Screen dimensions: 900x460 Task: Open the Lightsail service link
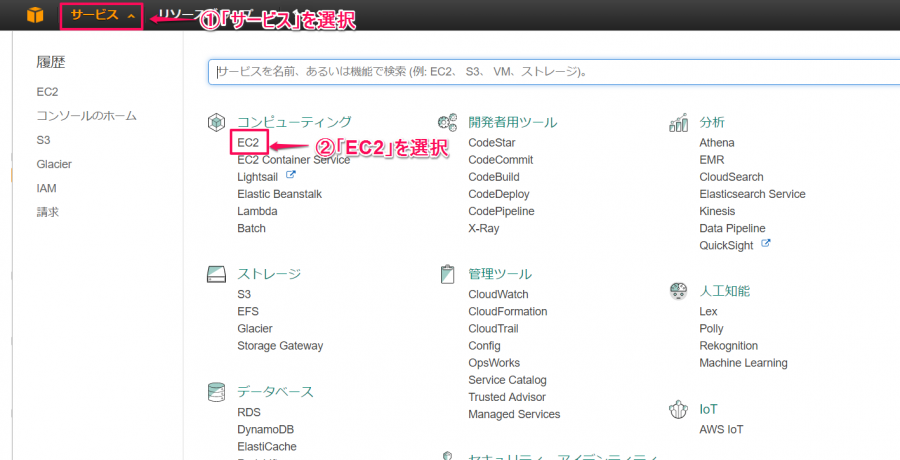click(257, 177)
